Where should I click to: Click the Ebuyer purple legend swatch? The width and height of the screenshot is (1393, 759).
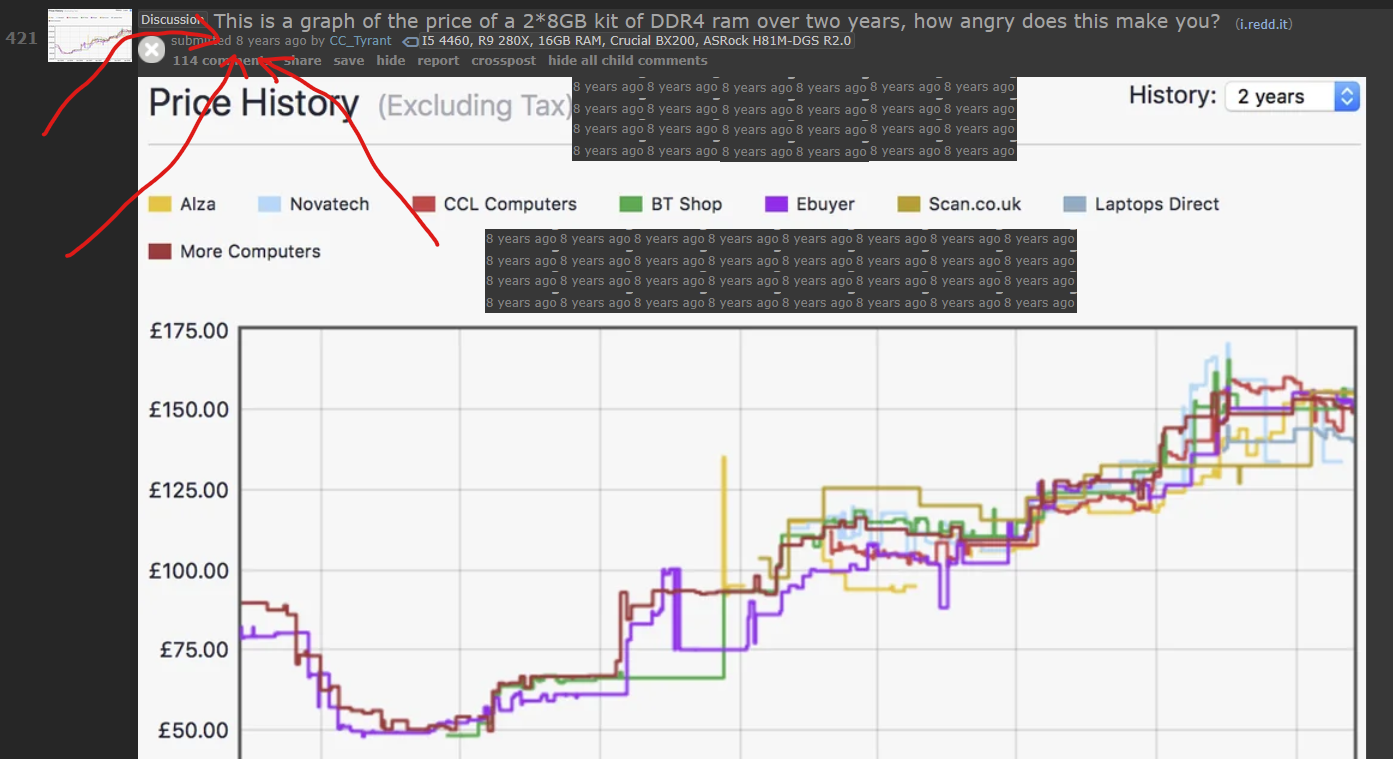click(777, 204)
